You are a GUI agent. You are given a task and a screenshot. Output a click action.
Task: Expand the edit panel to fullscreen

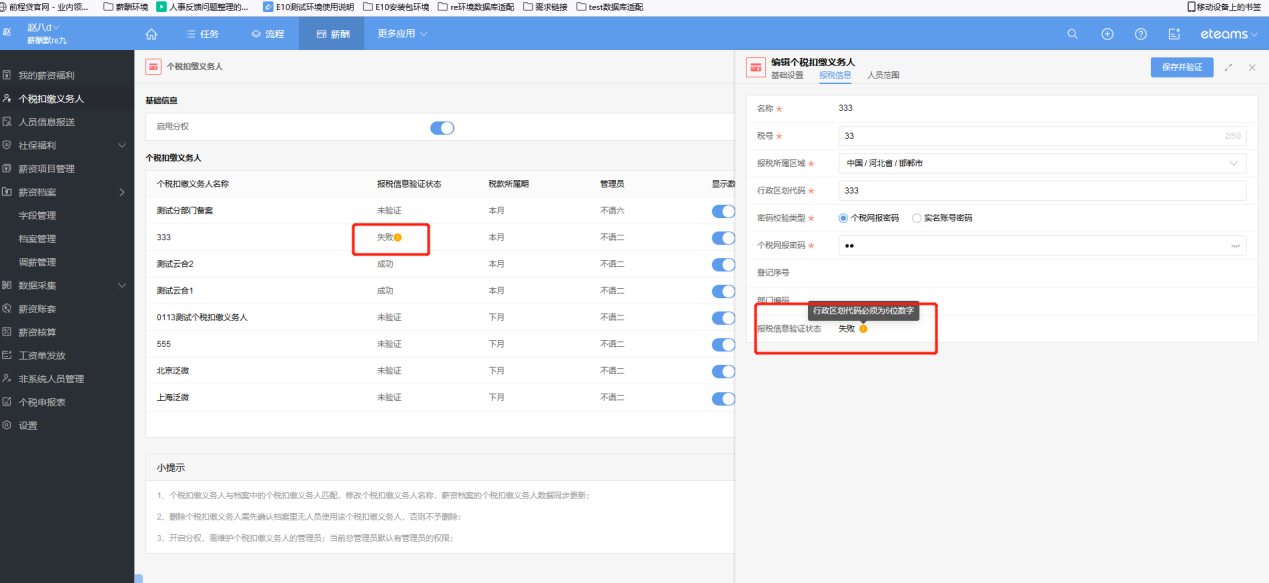(1228, 67)
